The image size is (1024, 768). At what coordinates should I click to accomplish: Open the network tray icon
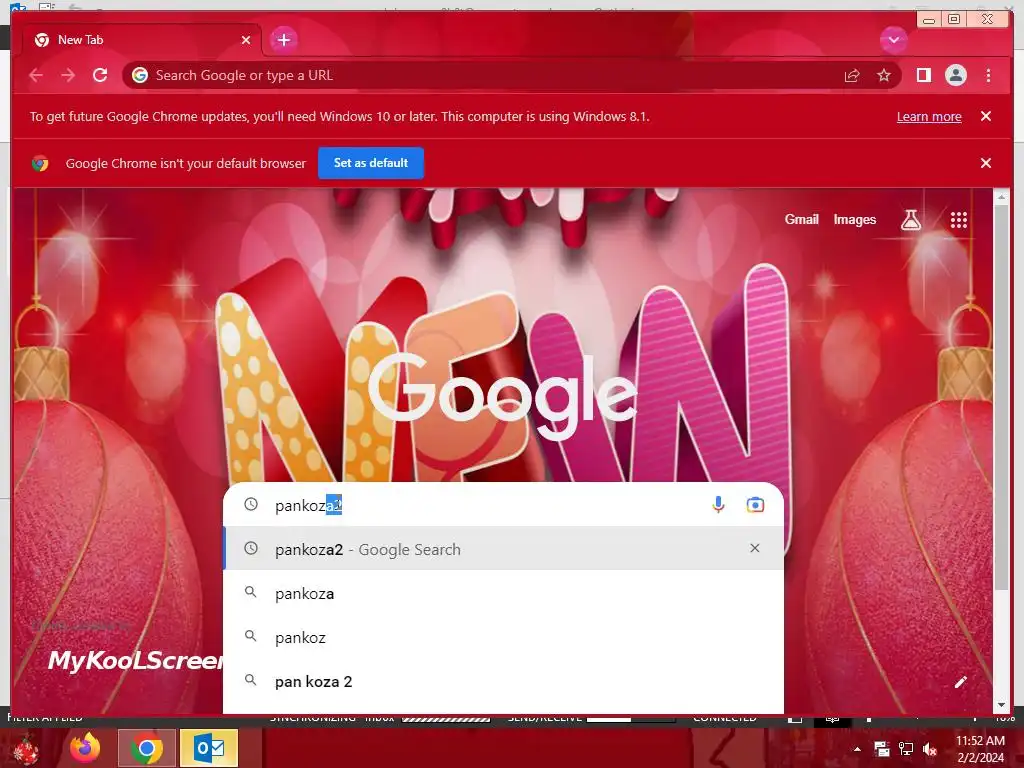pos(906,749)
